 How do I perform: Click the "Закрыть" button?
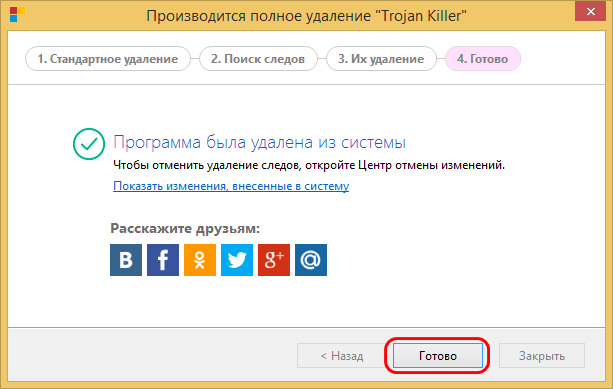[542, 356]
